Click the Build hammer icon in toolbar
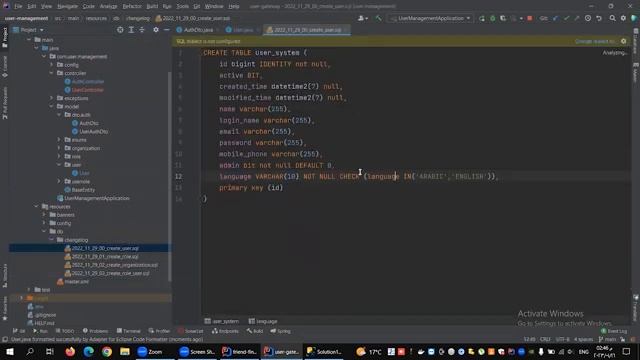The image size is (640, 360). click(x=378, y=18)
